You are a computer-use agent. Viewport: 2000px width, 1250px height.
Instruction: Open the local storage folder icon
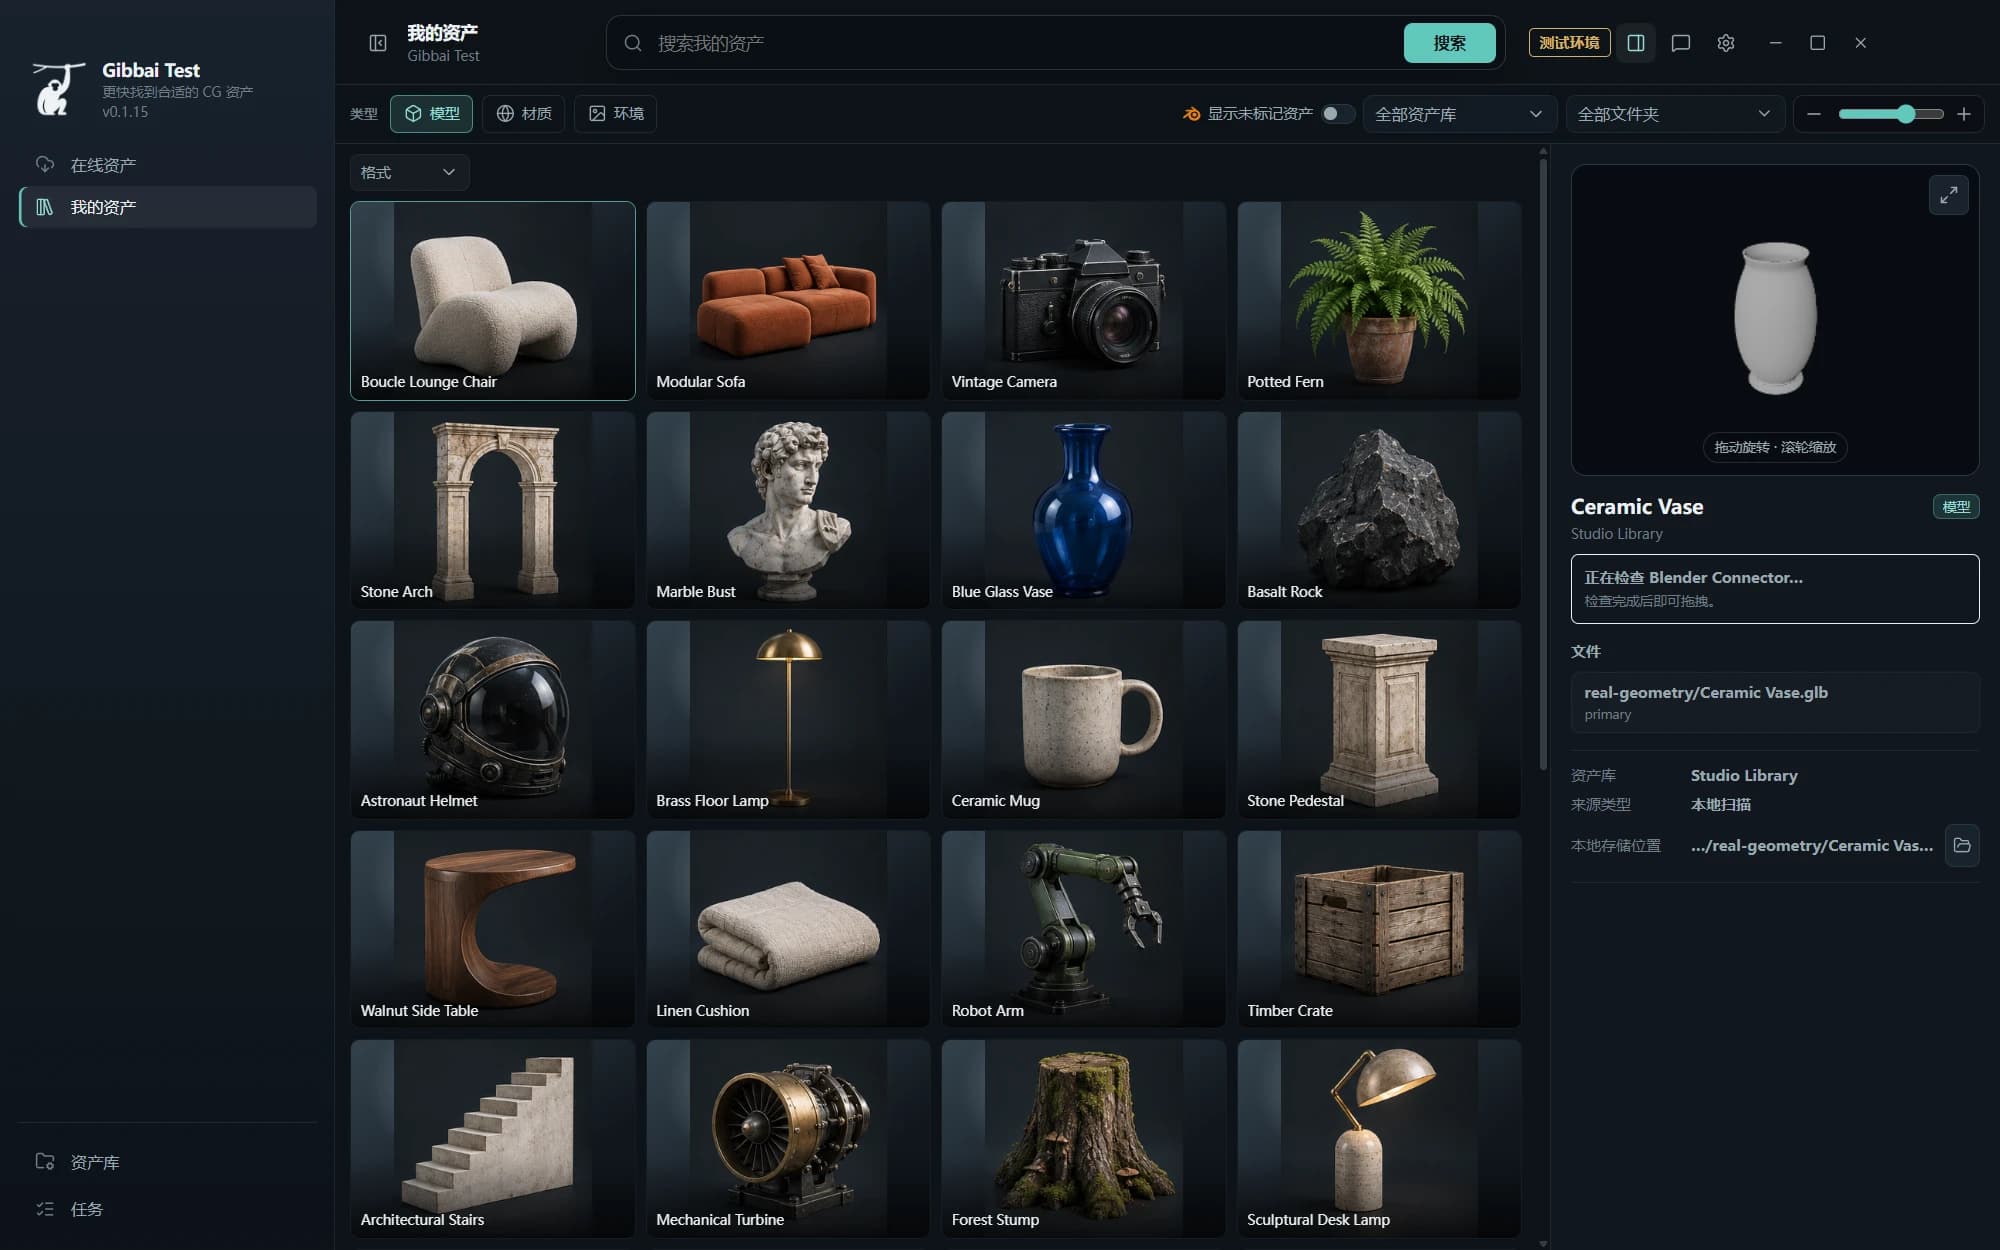click(x=1962, y=845)
